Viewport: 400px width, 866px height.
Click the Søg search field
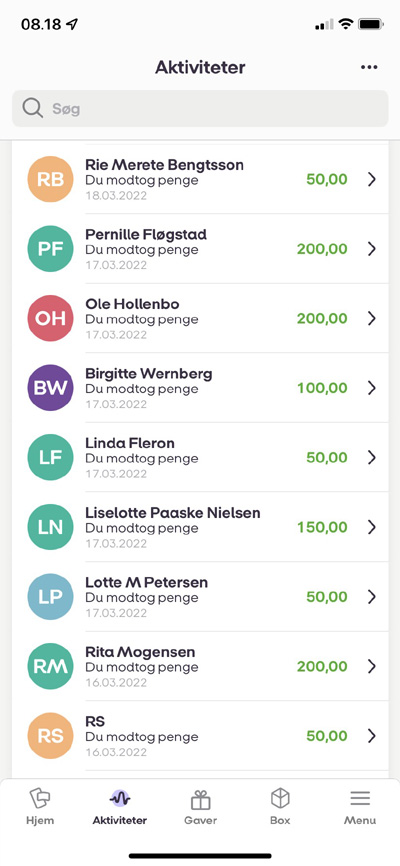coord(200,108)
